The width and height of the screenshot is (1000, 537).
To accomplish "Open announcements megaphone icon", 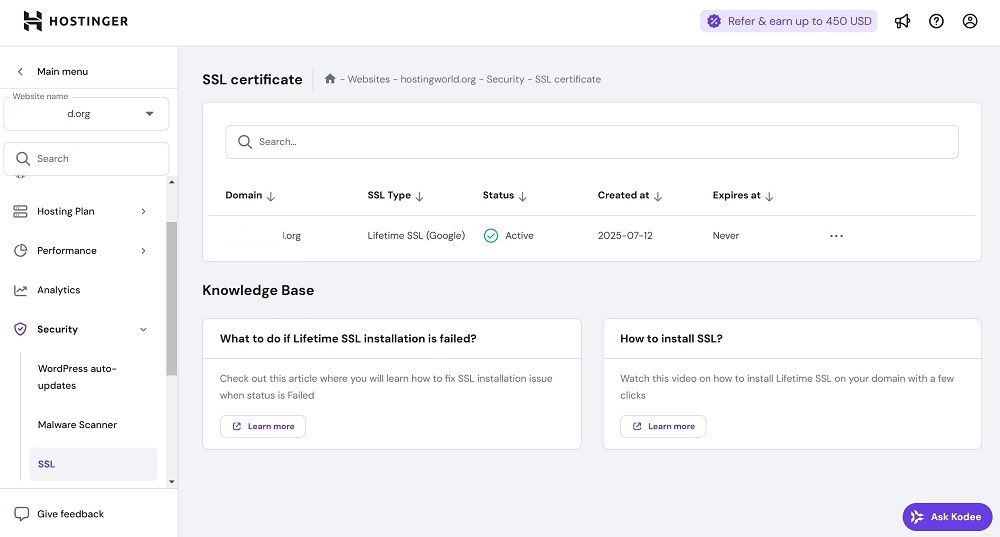I will [902, 21].
